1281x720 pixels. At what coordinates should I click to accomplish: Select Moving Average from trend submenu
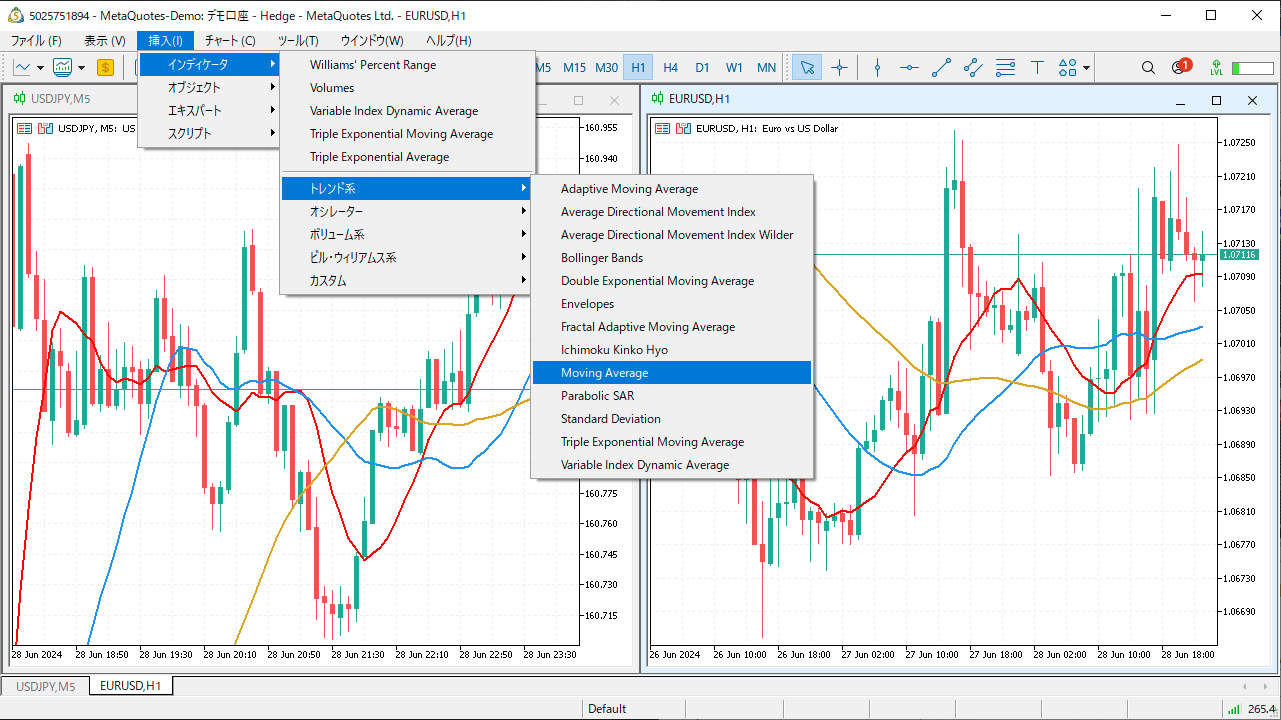[x=672, y=372]
